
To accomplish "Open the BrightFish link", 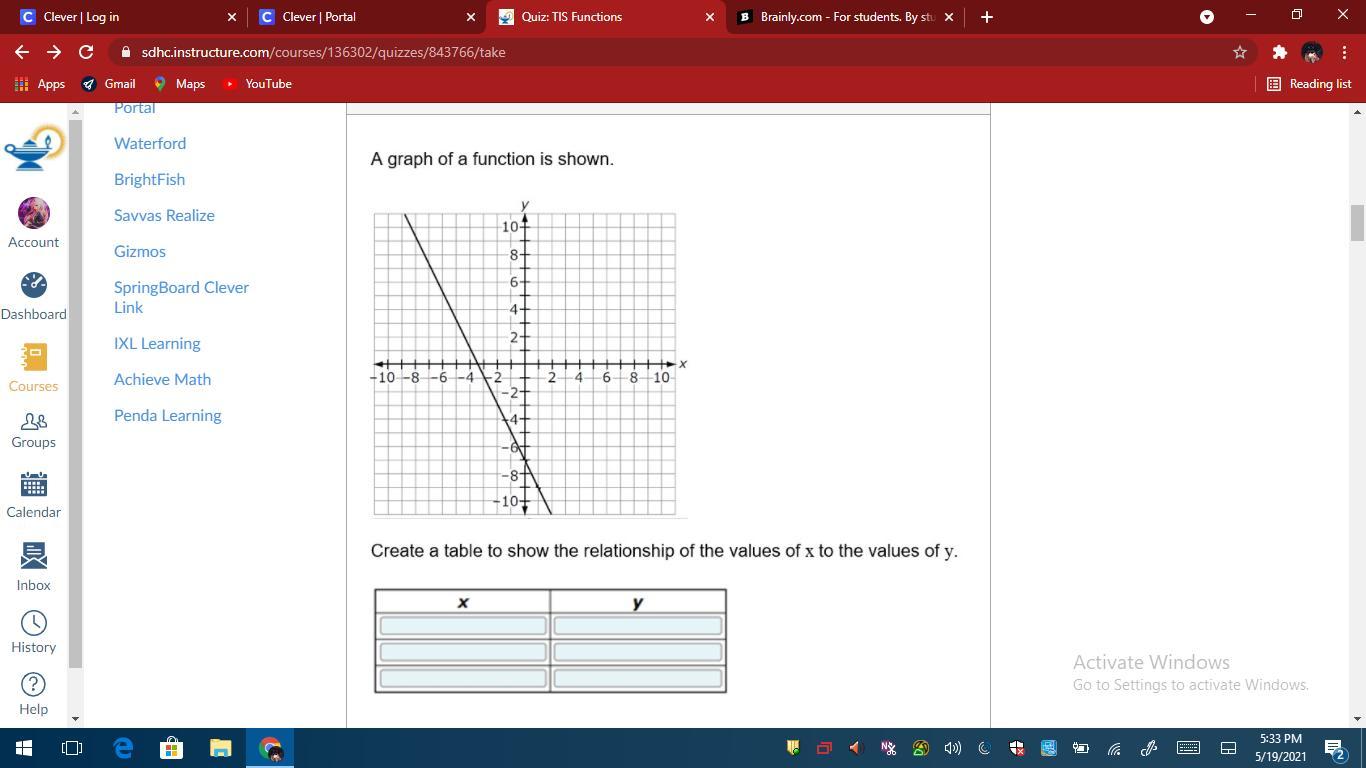I will (149, 179).
